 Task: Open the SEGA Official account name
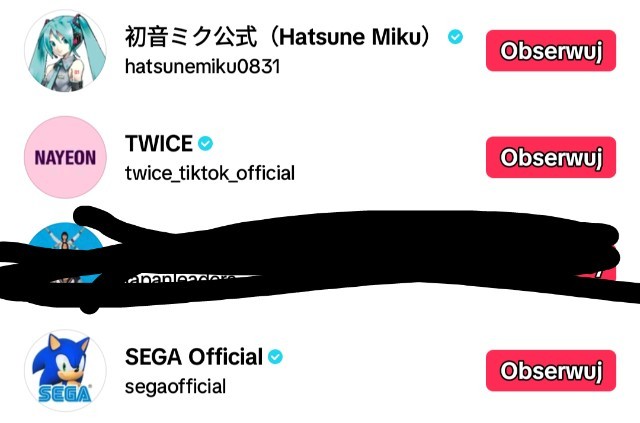pos(193,357)
